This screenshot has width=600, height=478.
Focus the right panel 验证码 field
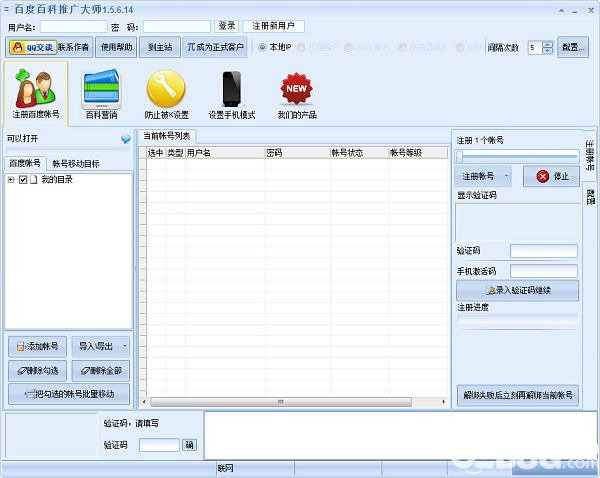click(x=544, y=251)
